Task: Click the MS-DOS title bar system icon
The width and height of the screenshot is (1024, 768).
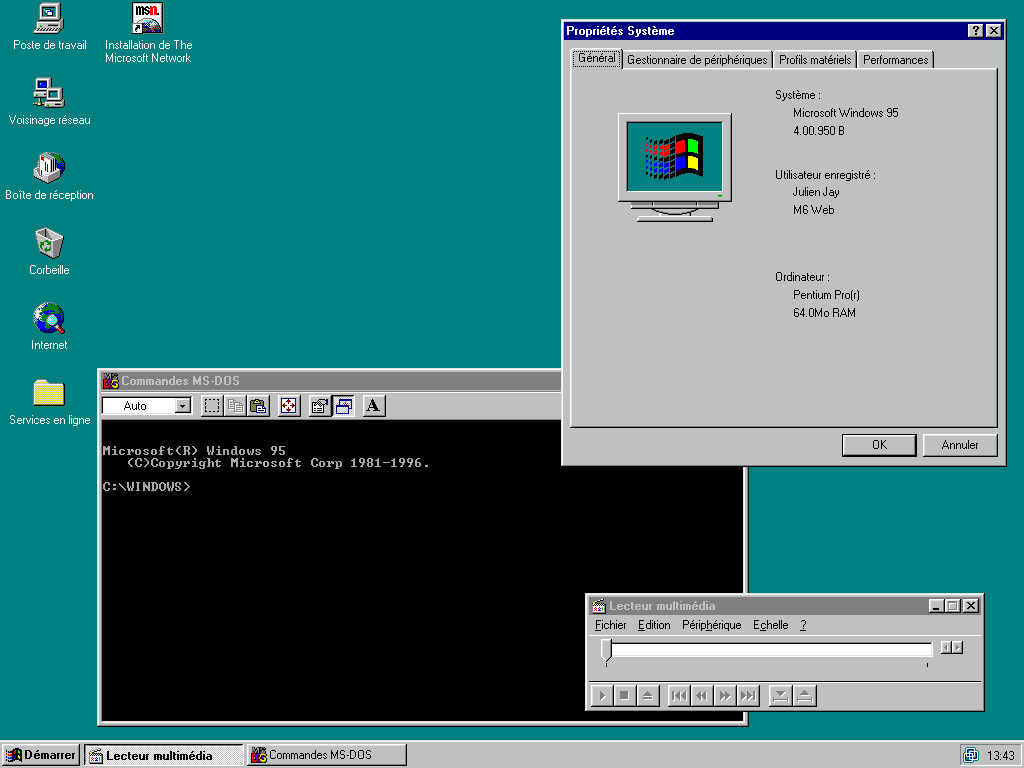Action: tap(110, 381)
